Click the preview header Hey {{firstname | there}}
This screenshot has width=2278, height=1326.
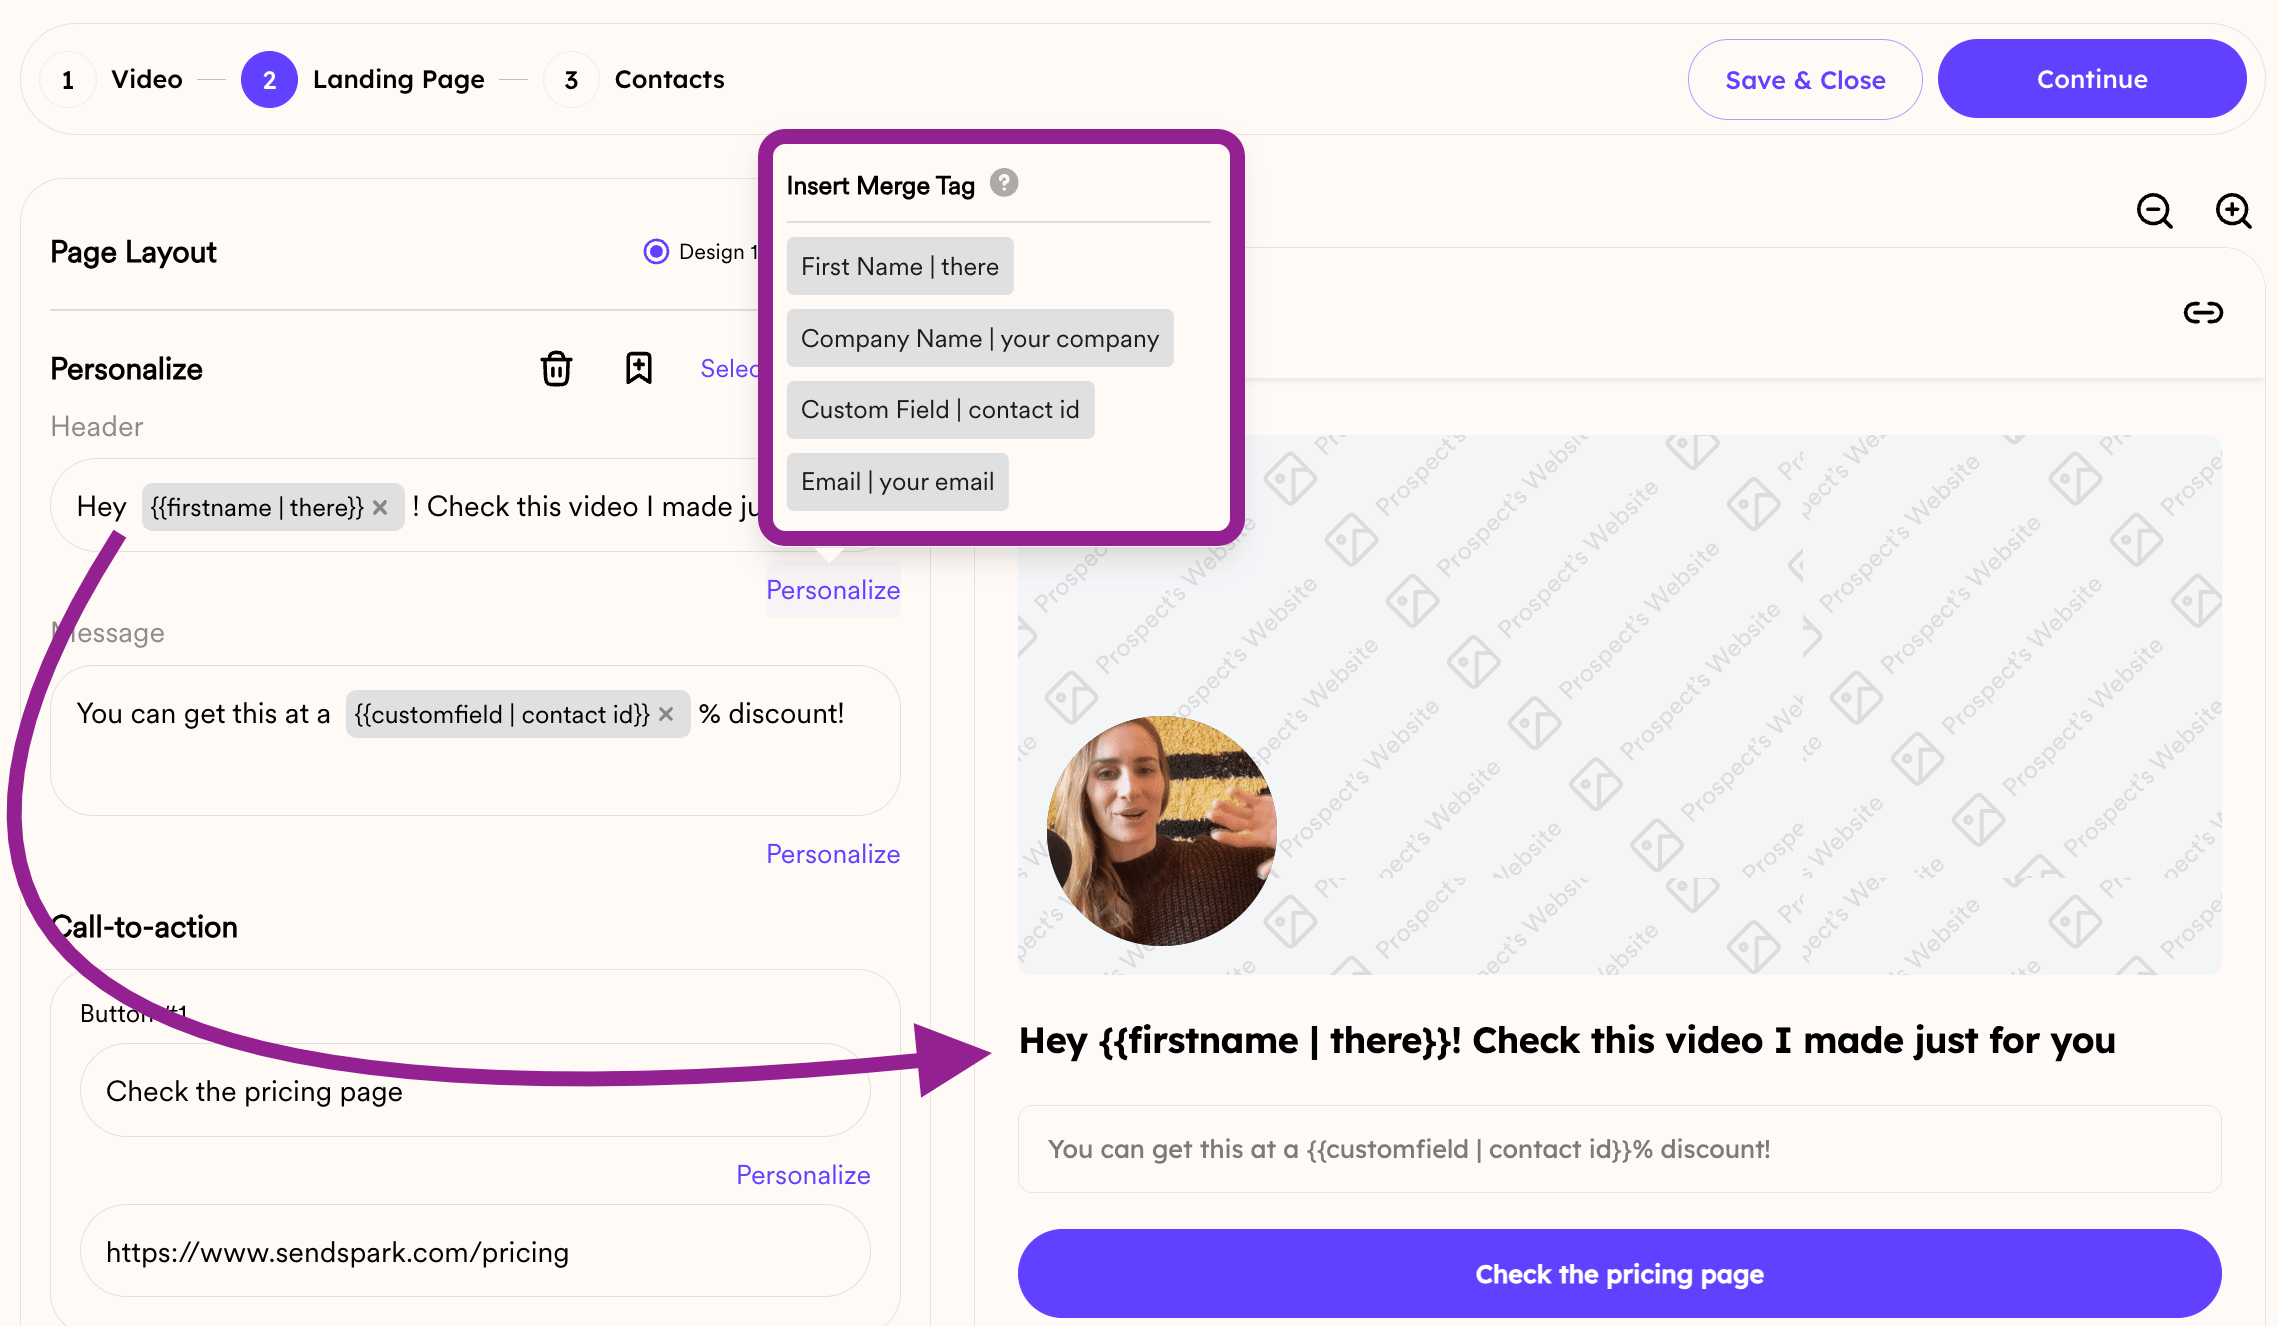coord(1567,1041)
